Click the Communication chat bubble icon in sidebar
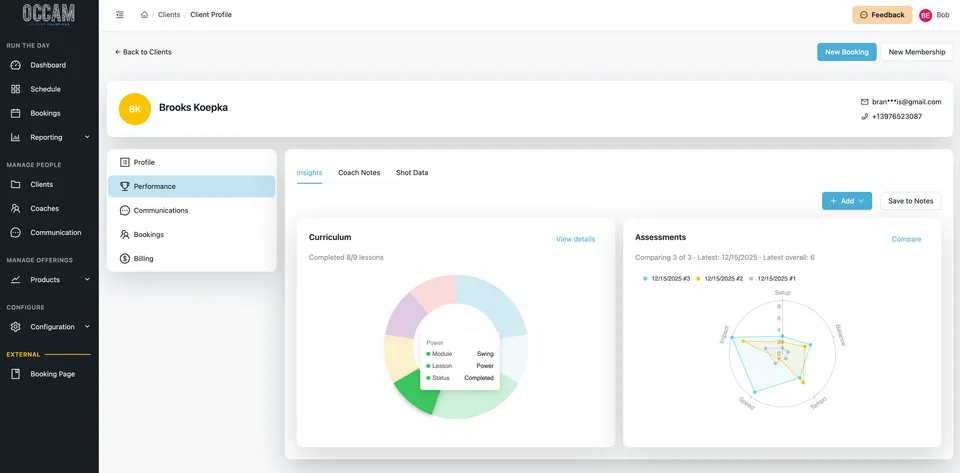The image size is (960, 473). [16, 233]
